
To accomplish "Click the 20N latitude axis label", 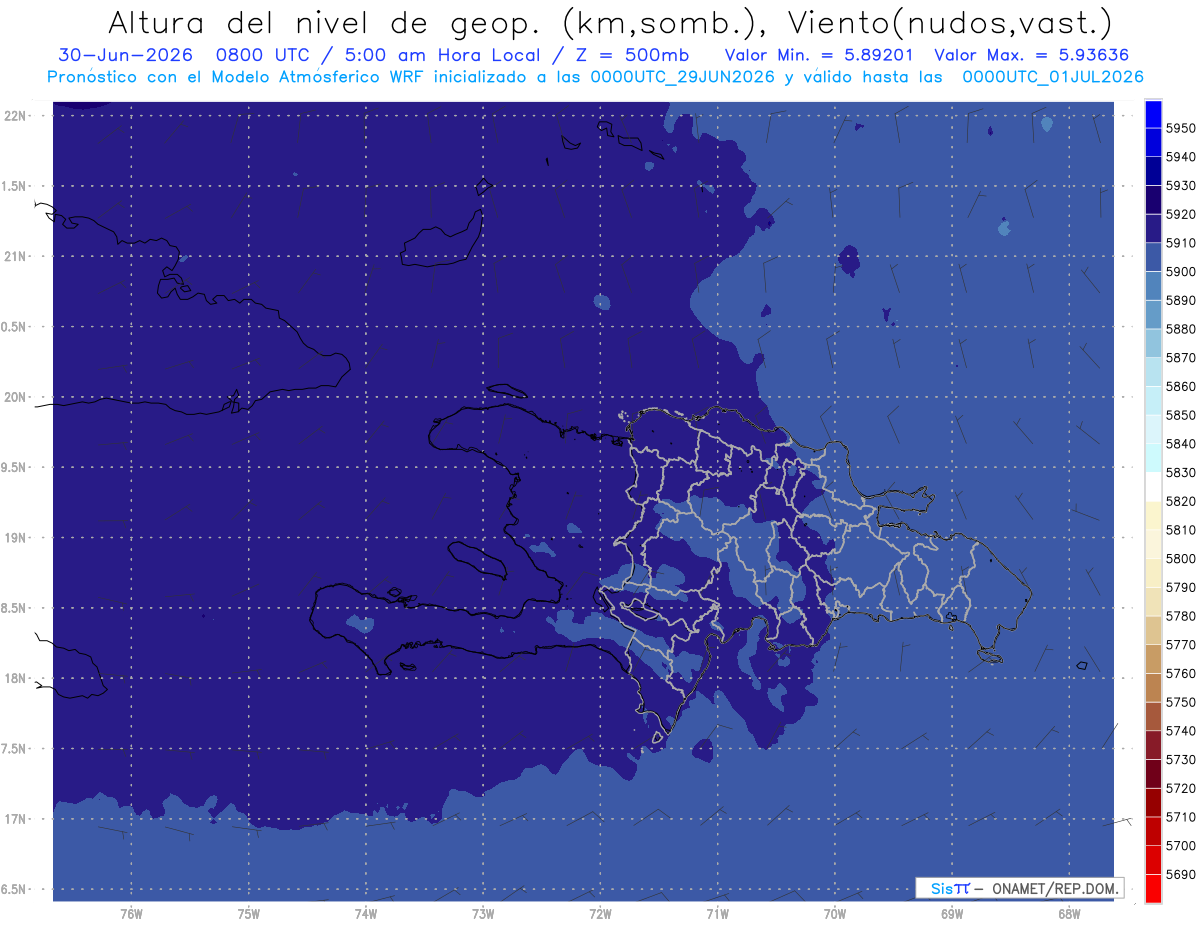I will pyautogui.click(x=16, y=397).
